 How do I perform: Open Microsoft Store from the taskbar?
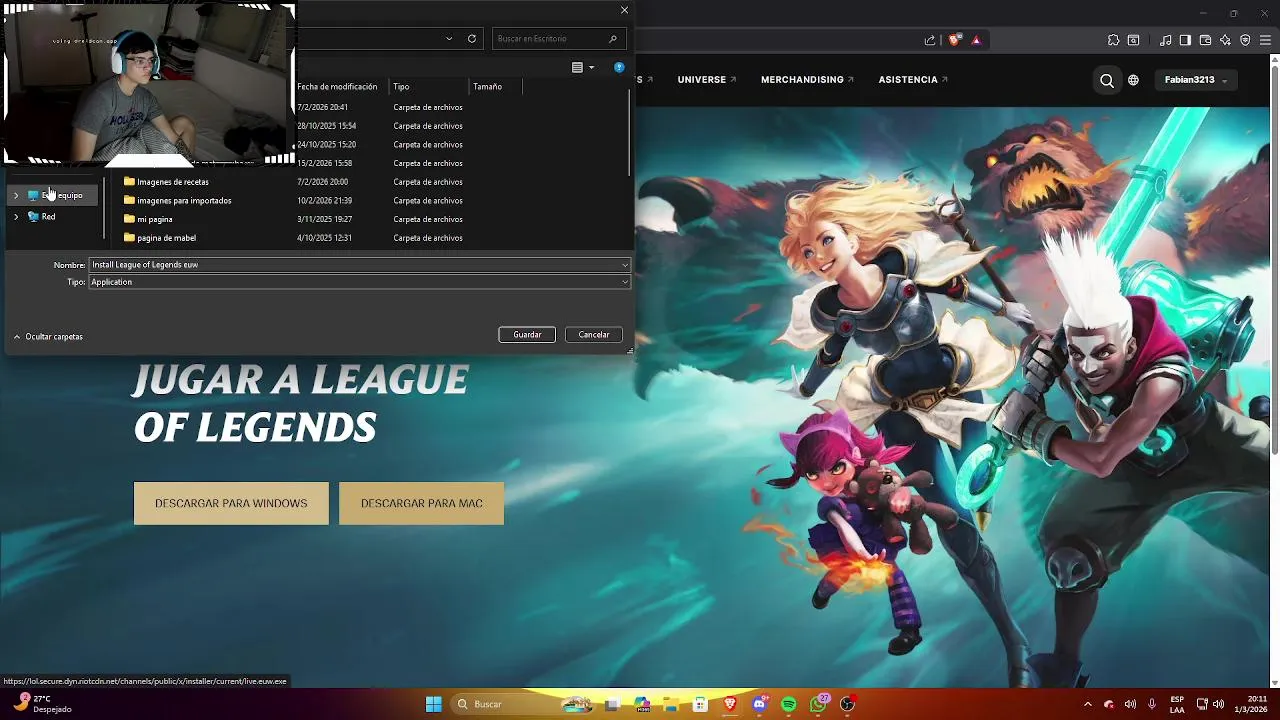click(700, 704)
